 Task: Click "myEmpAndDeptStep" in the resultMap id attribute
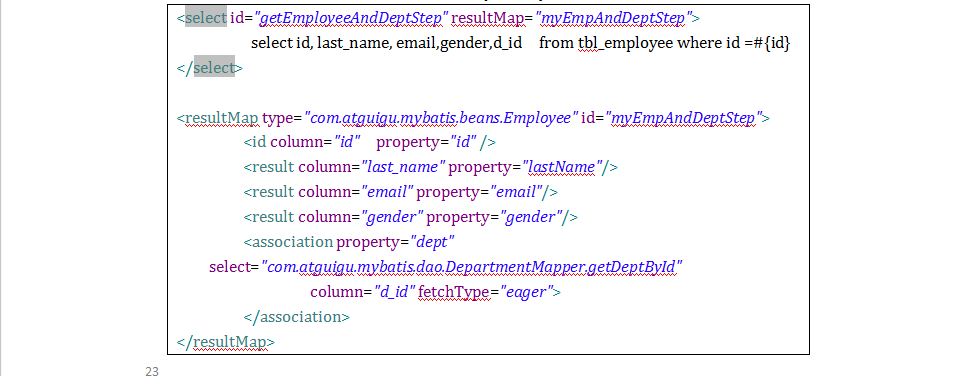683,118
